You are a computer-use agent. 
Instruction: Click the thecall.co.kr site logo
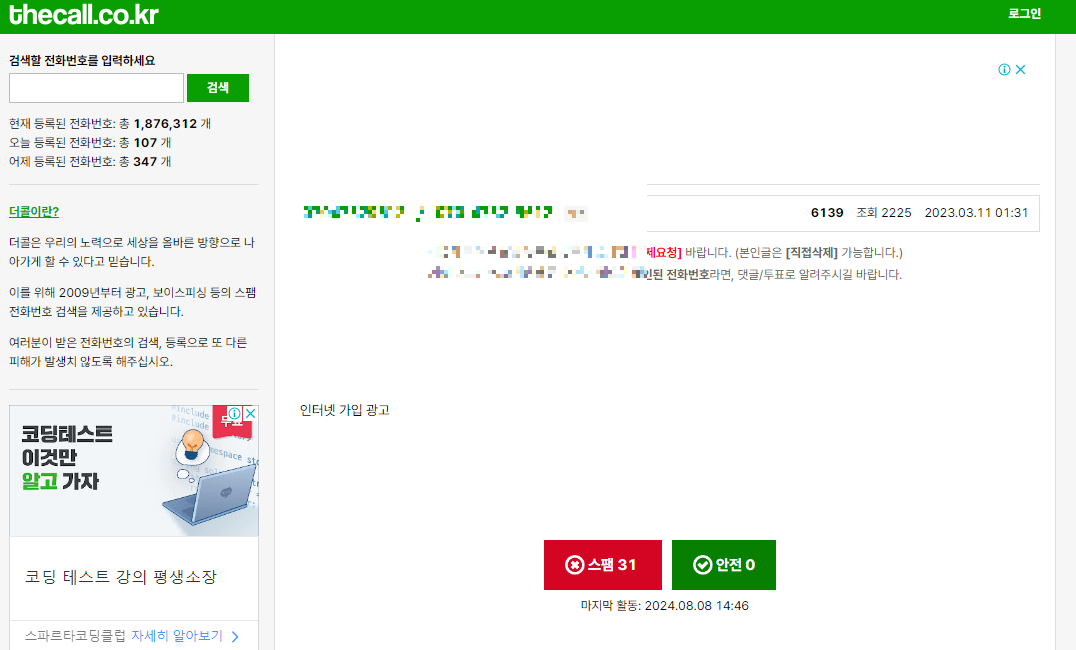click(84, 15)
